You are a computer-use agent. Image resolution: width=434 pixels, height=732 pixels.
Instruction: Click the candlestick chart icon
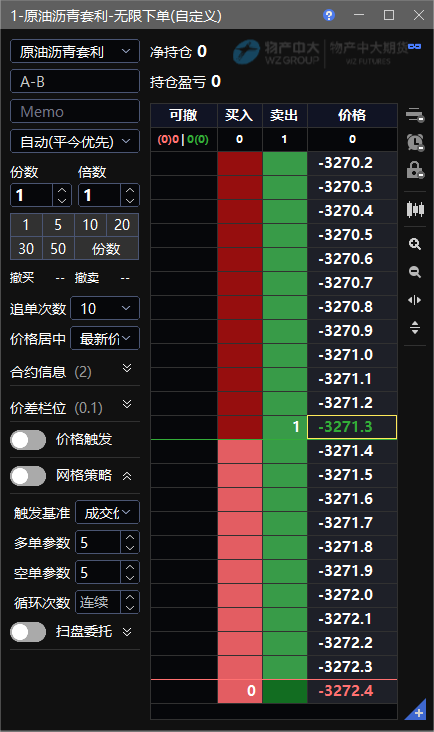coord(415,209)
